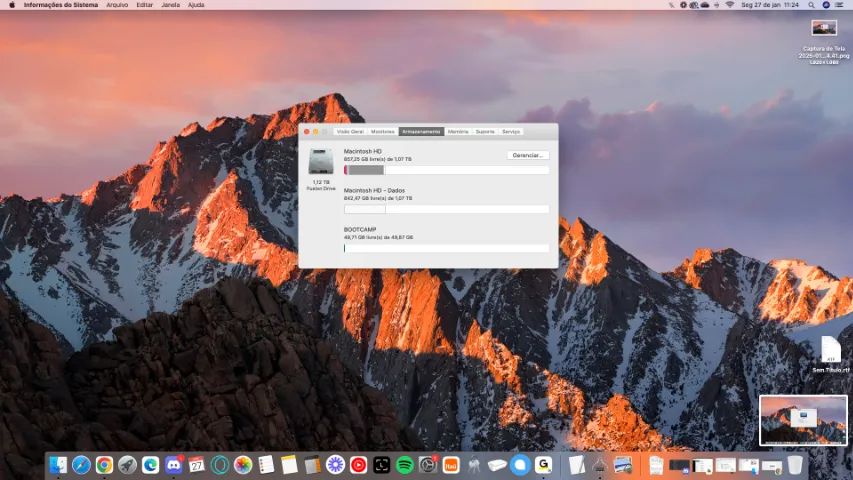The height and width of the screenshot is (480, 853).
Task: Open Siri from the menu bar
Action: point(826,5)
